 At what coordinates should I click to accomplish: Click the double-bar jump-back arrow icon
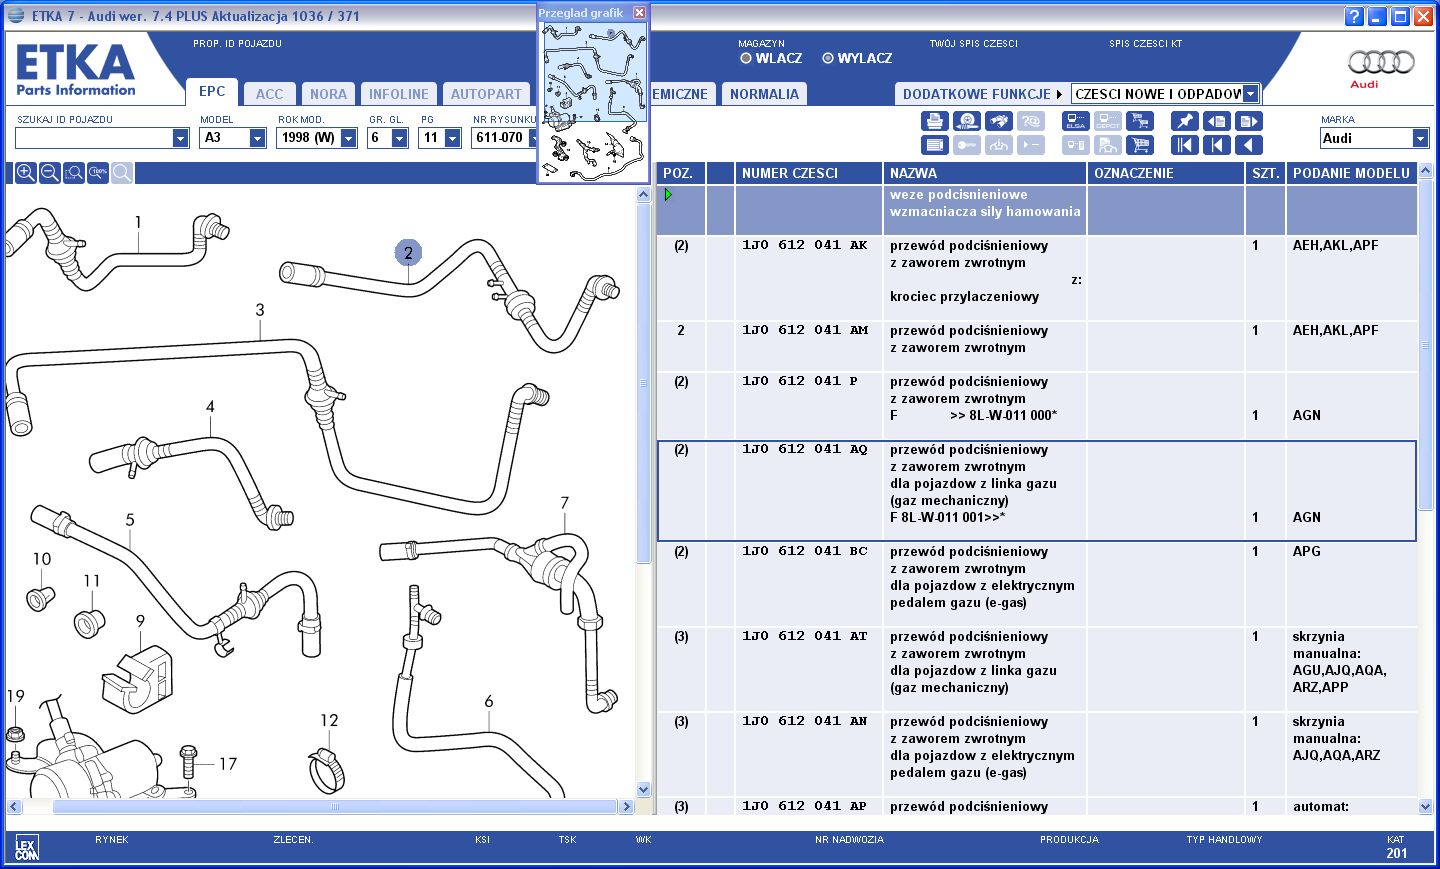[1184, 145]
